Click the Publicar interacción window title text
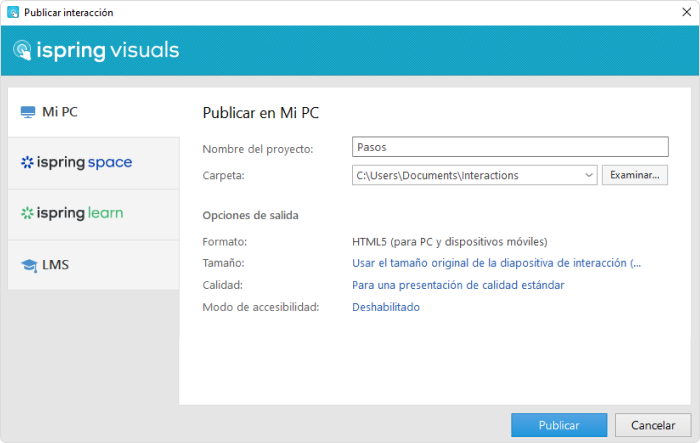This screenshot has height=443, width=700. [69, 13]
